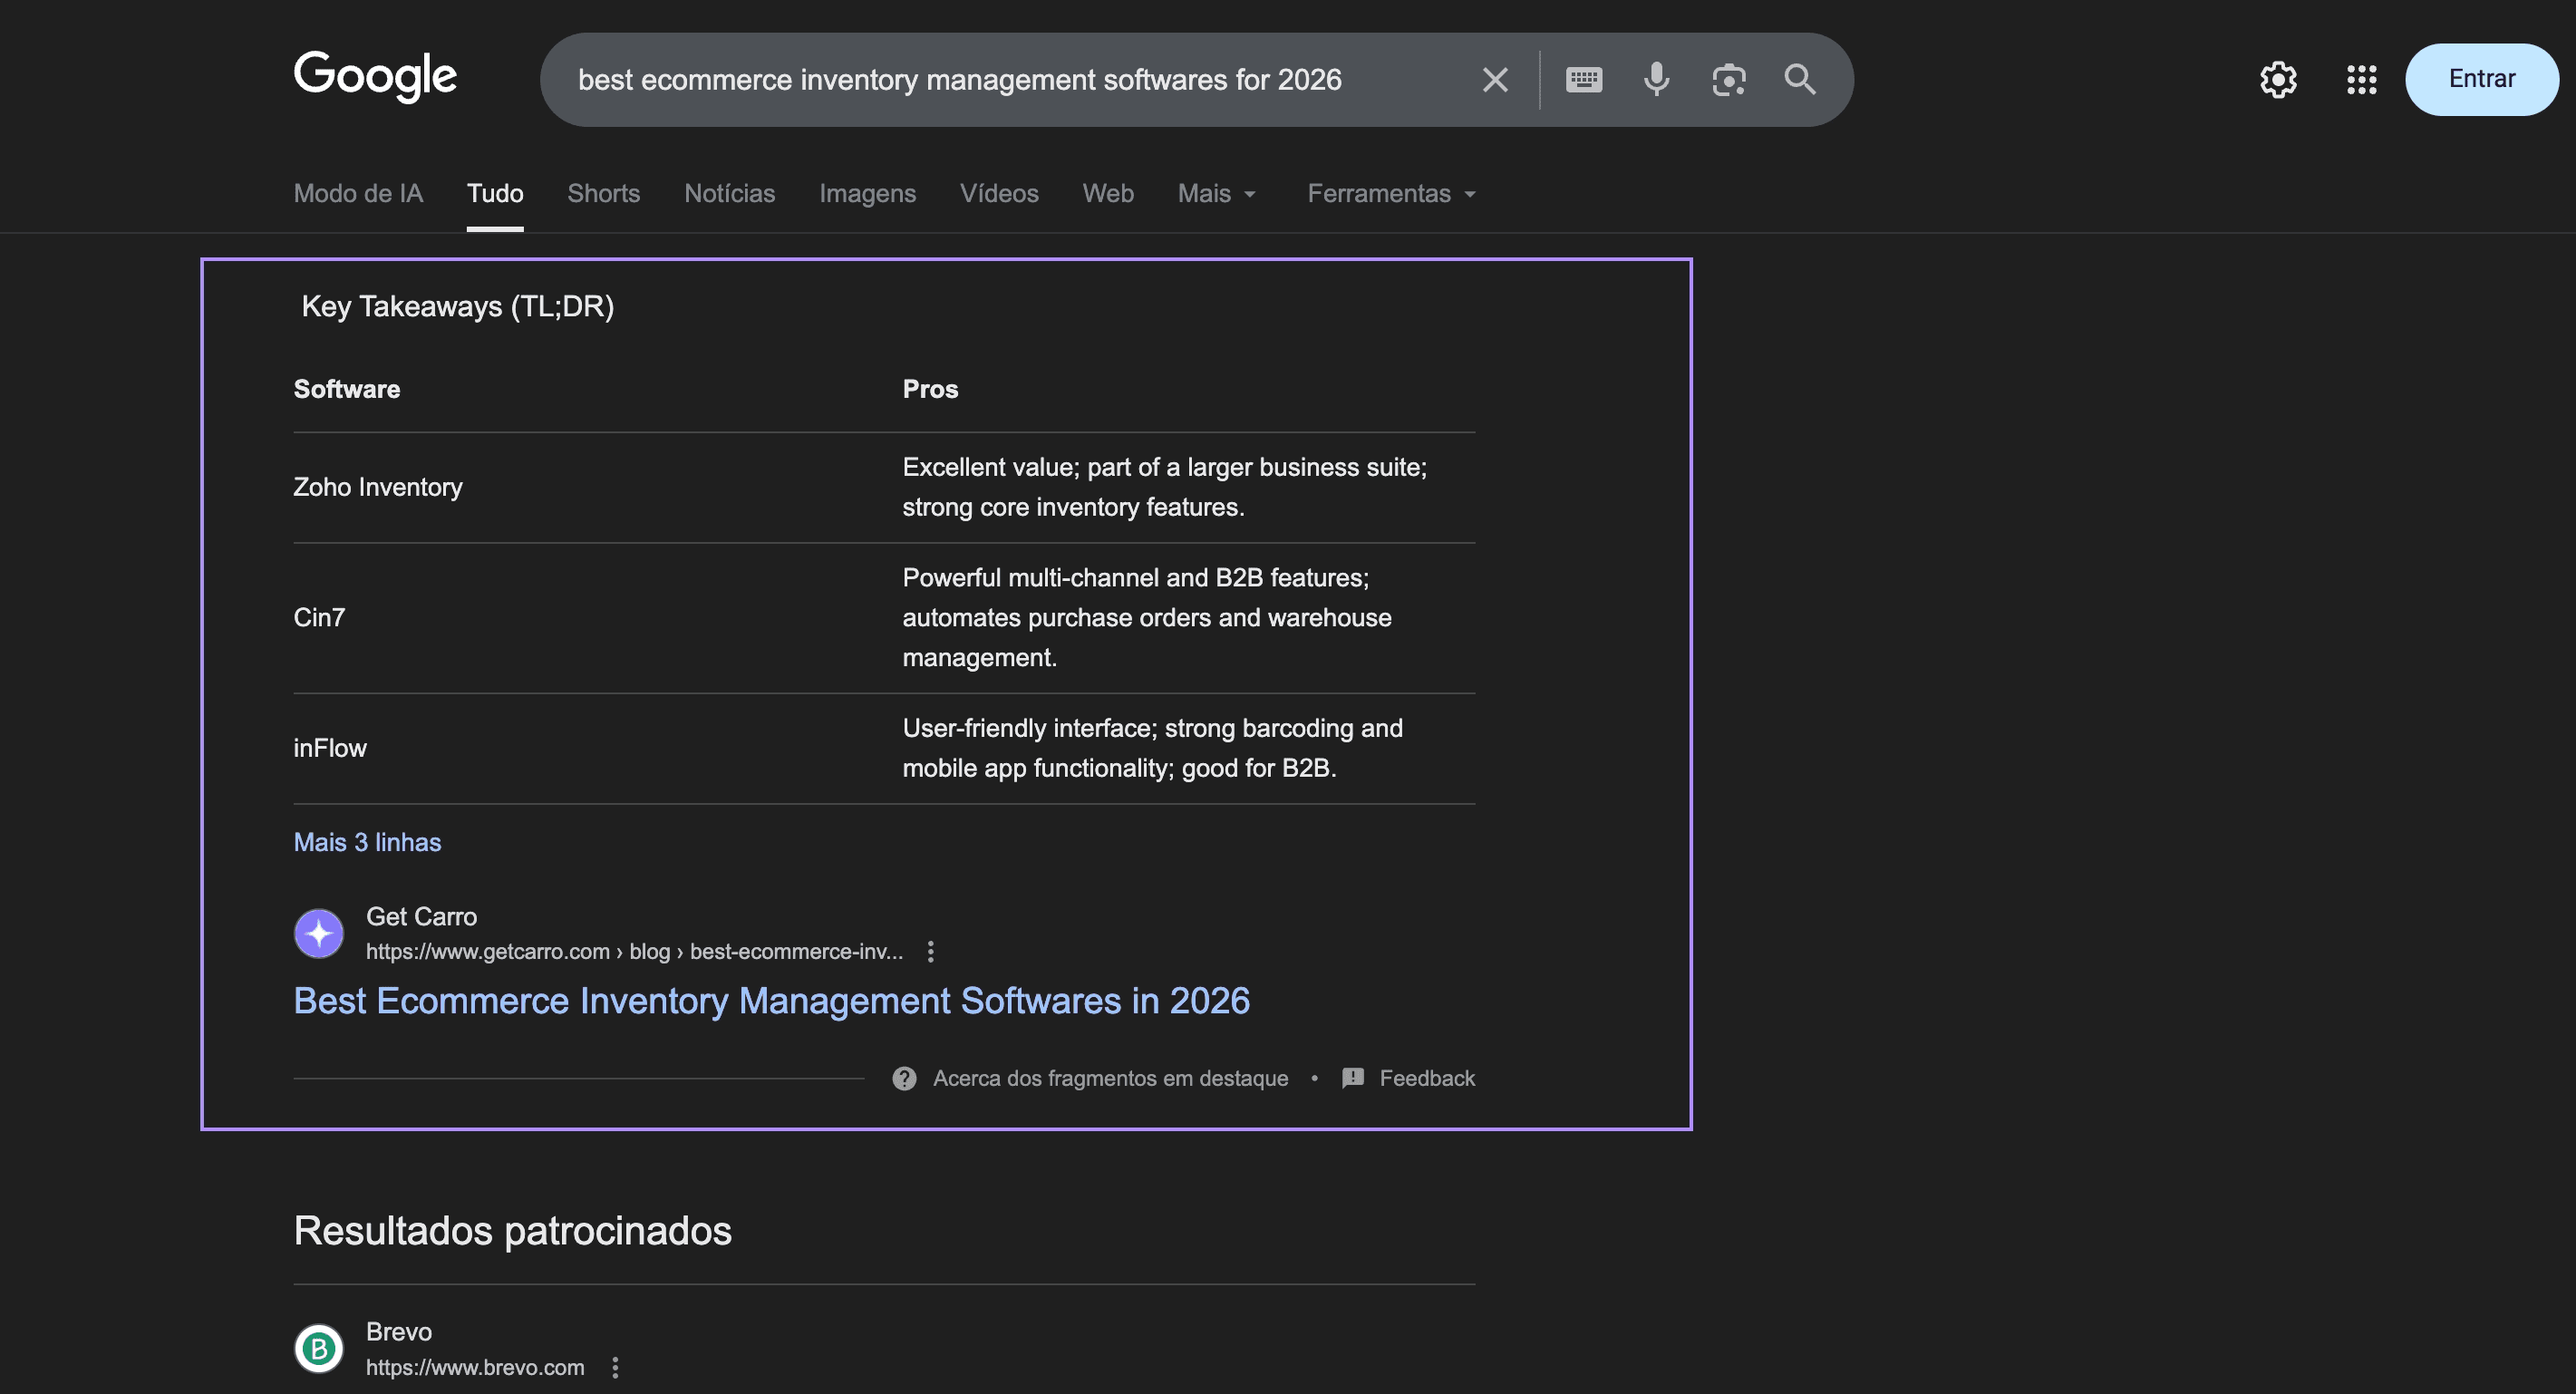Screen dimensions: 2576x1394
Task: Open Best Ecommerce Inventory Management Softwares link
Action: [772, 1001]
